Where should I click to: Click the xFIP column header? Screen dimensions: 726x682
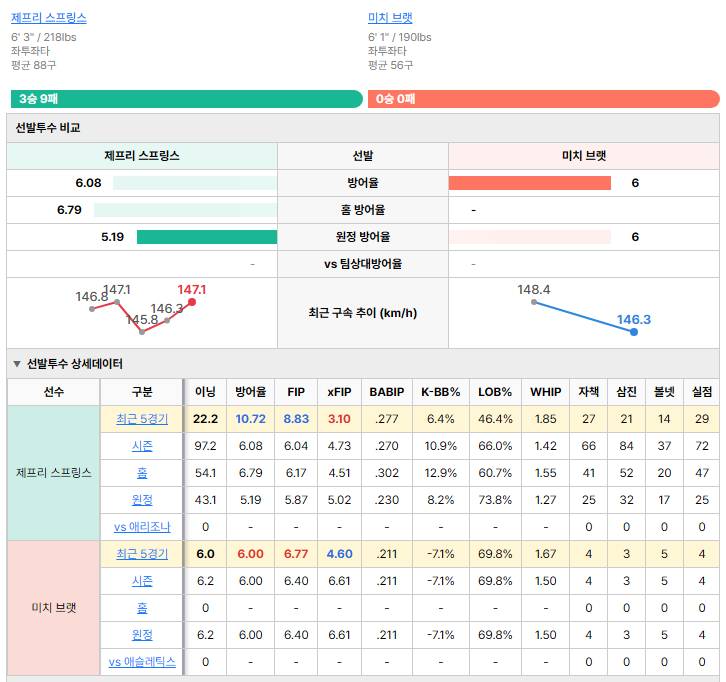339,392
